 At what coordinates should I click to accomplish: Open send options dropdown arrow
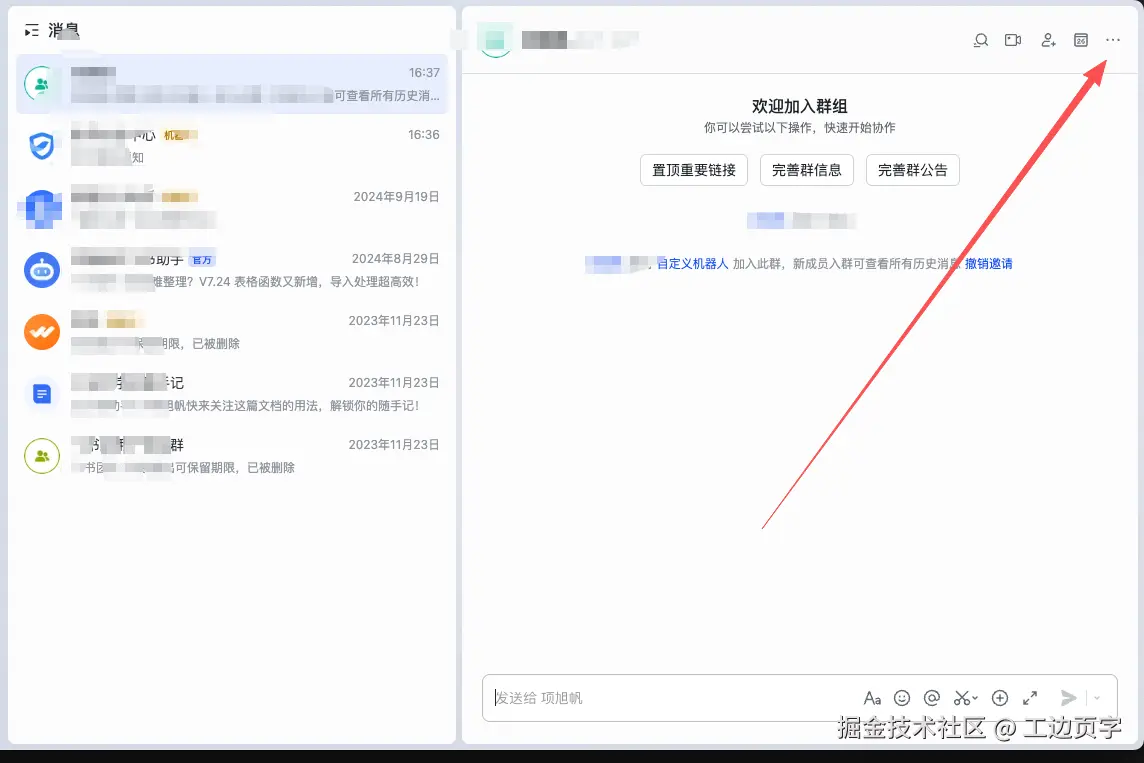[x=1097, y=698]
